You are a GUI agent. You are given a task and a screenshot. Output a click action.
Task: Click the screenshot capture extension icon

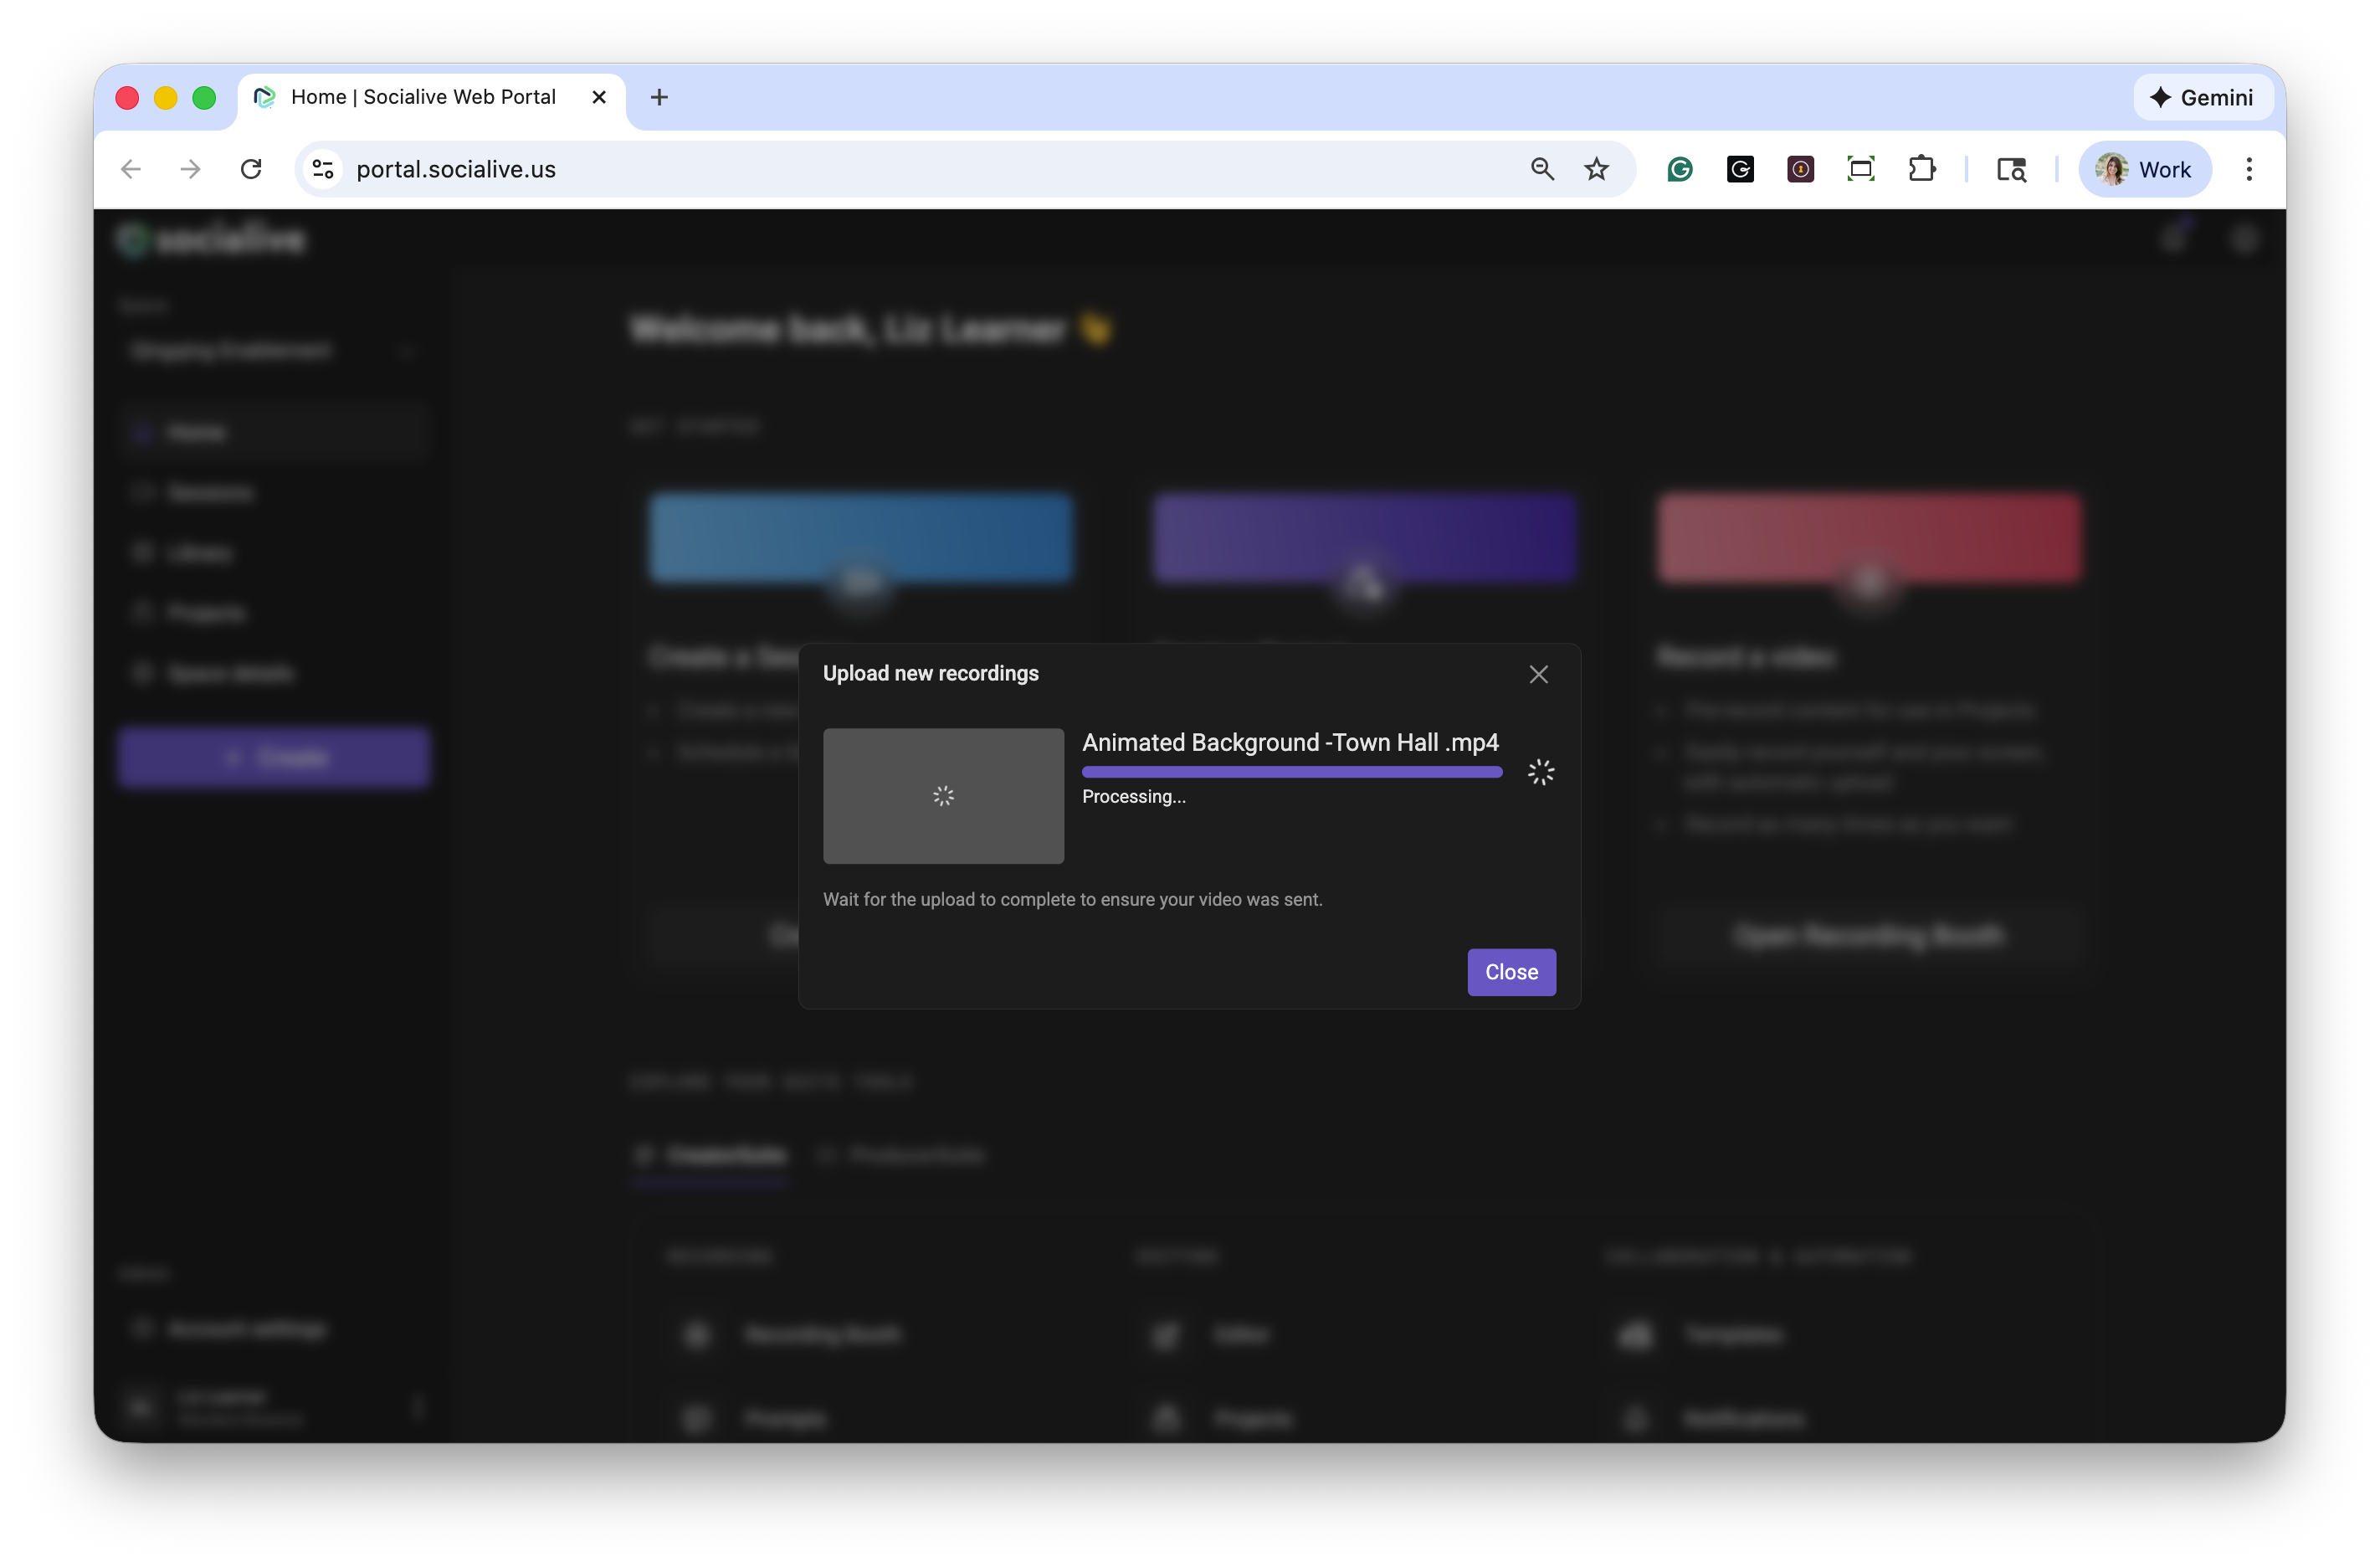(x=1860, y=169)
